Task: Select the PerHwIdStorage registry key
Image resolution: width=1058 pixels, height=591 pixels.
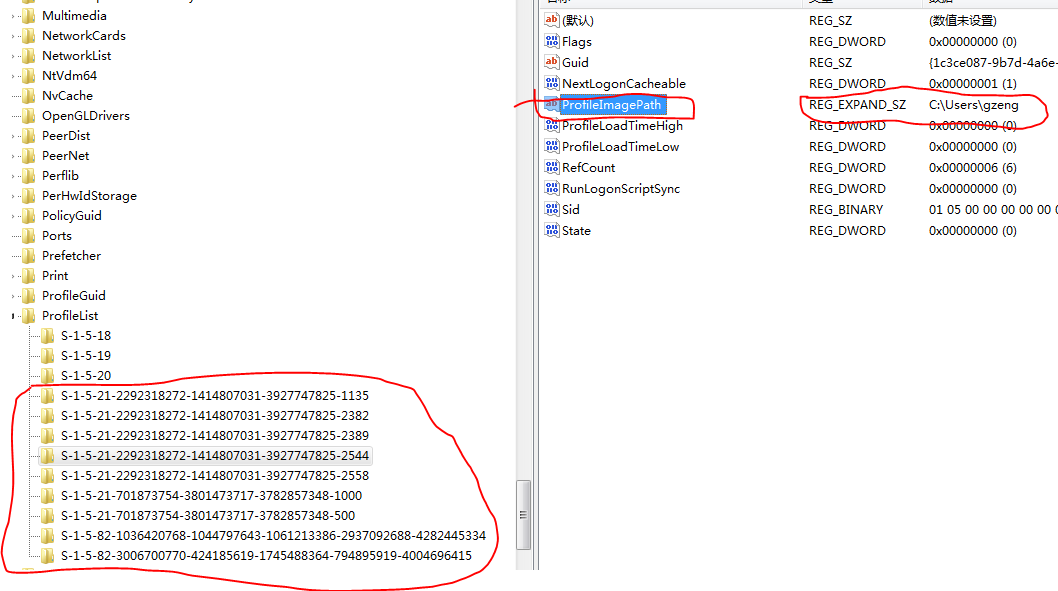Action: (x=89, y=196)
